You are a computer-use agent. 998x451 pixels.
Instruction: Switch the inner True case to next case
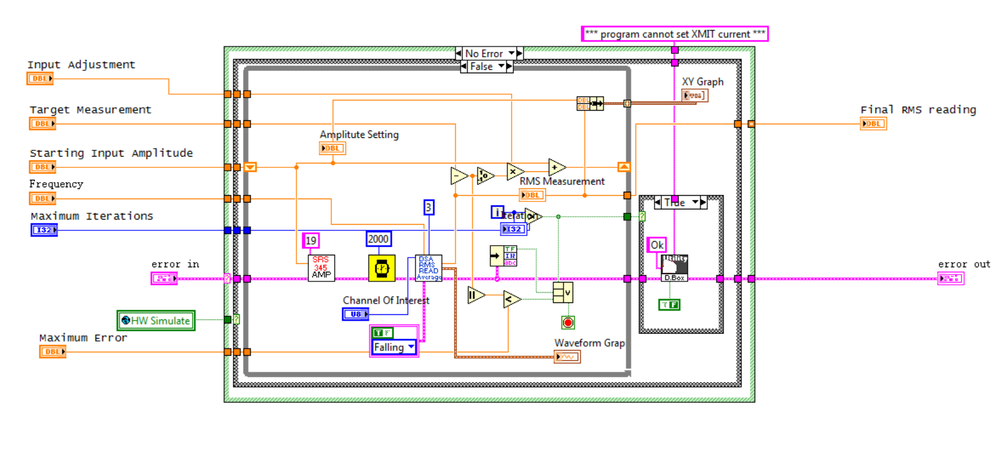[x=702, y=202]
